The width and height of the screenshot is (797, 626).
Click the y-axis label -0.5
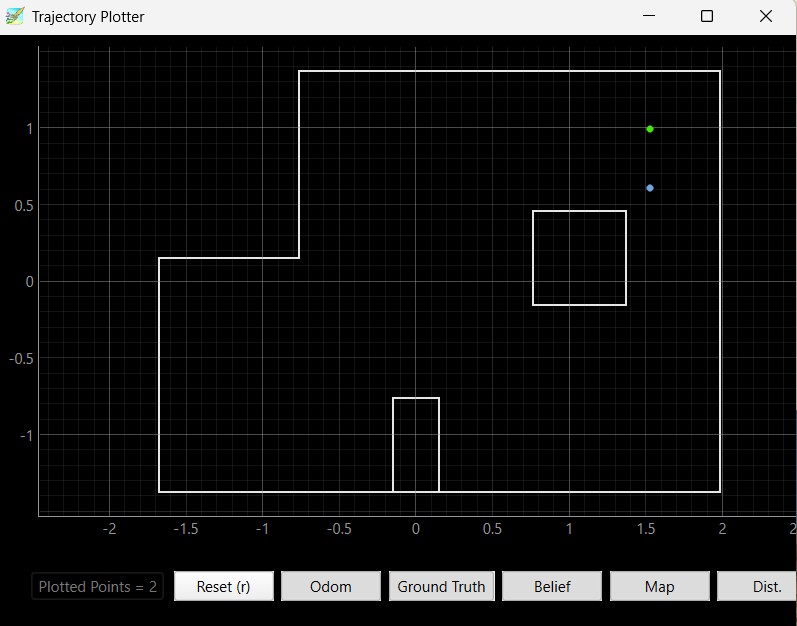[x=21, y=359]
